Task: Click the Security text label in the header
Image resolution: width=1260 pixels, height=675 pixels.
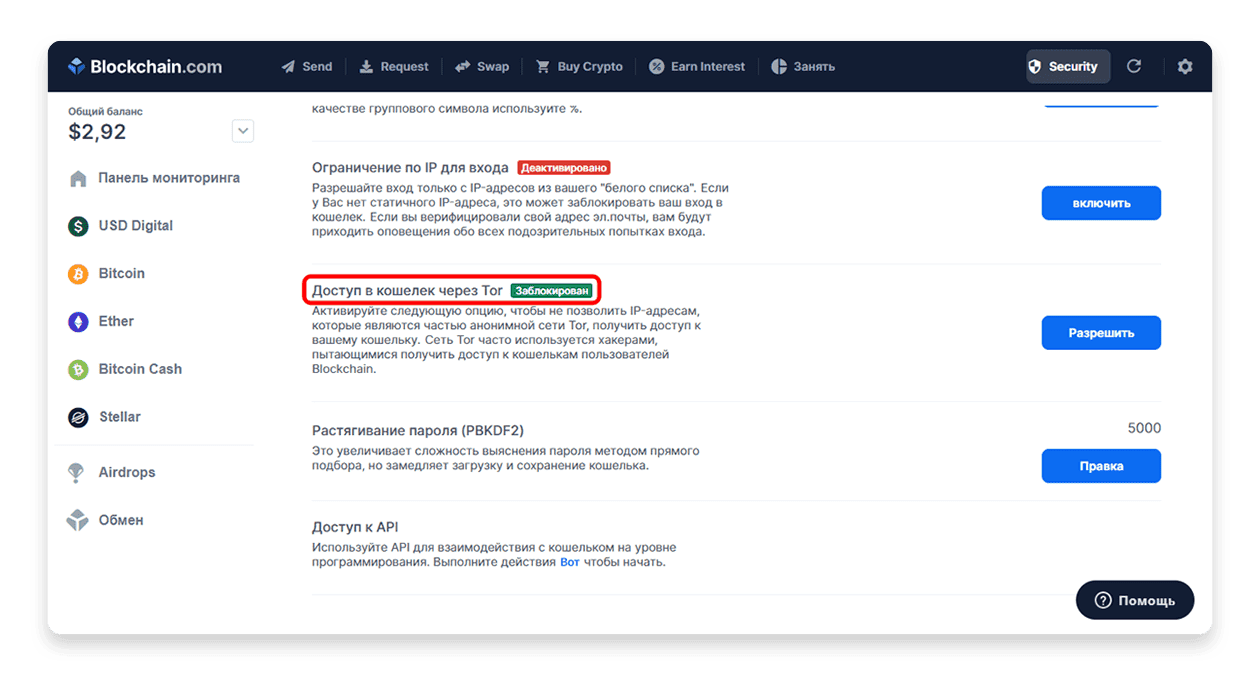Action: tap(1073, 67)
